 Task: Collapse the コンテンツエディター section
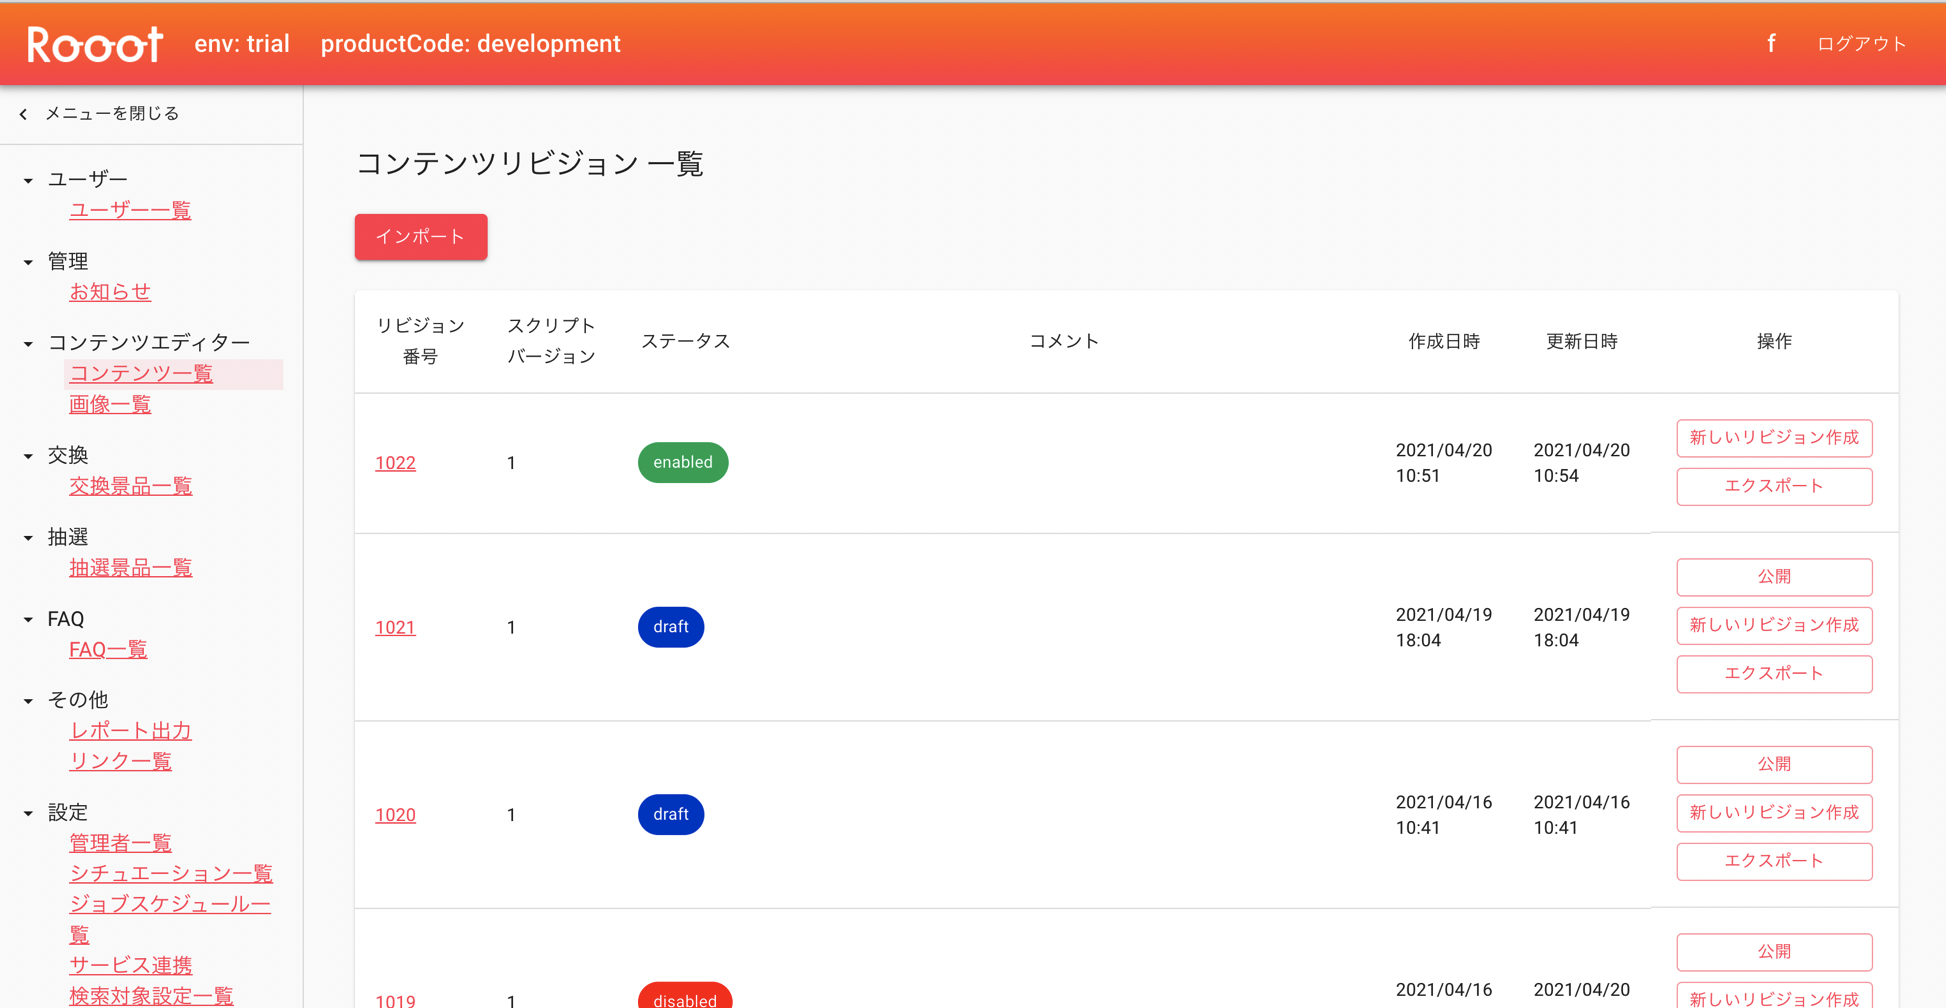(28, 343)
